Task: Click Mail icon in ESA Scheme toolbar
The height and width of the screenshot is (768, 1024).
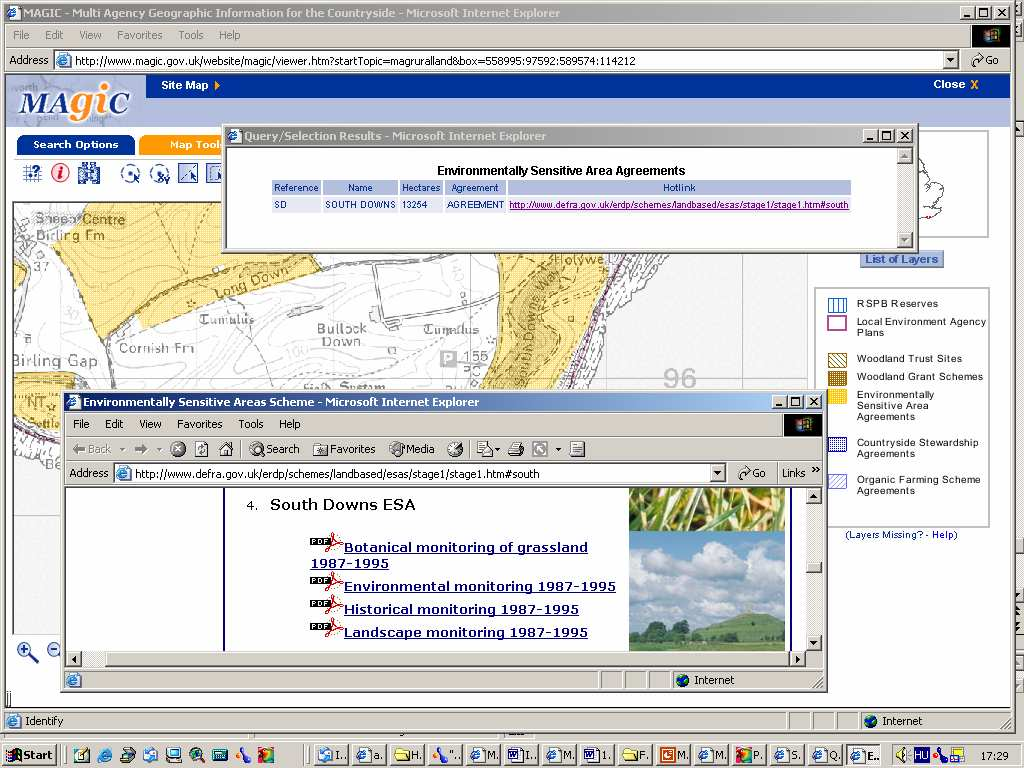Action: [x=485, y=449]
